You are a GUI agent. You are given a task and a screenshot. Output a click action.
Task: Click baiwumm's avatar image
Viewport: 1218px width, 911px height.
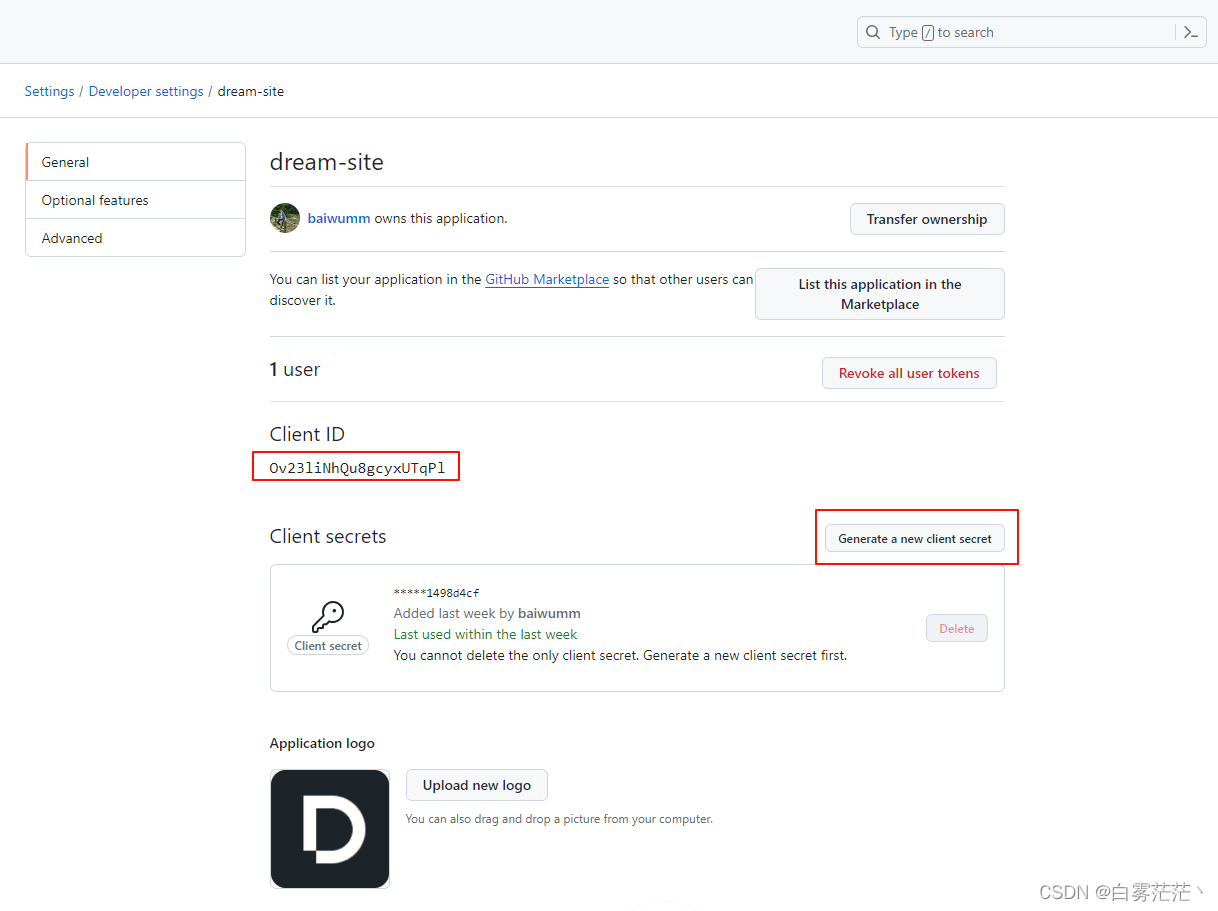(285, 218)
